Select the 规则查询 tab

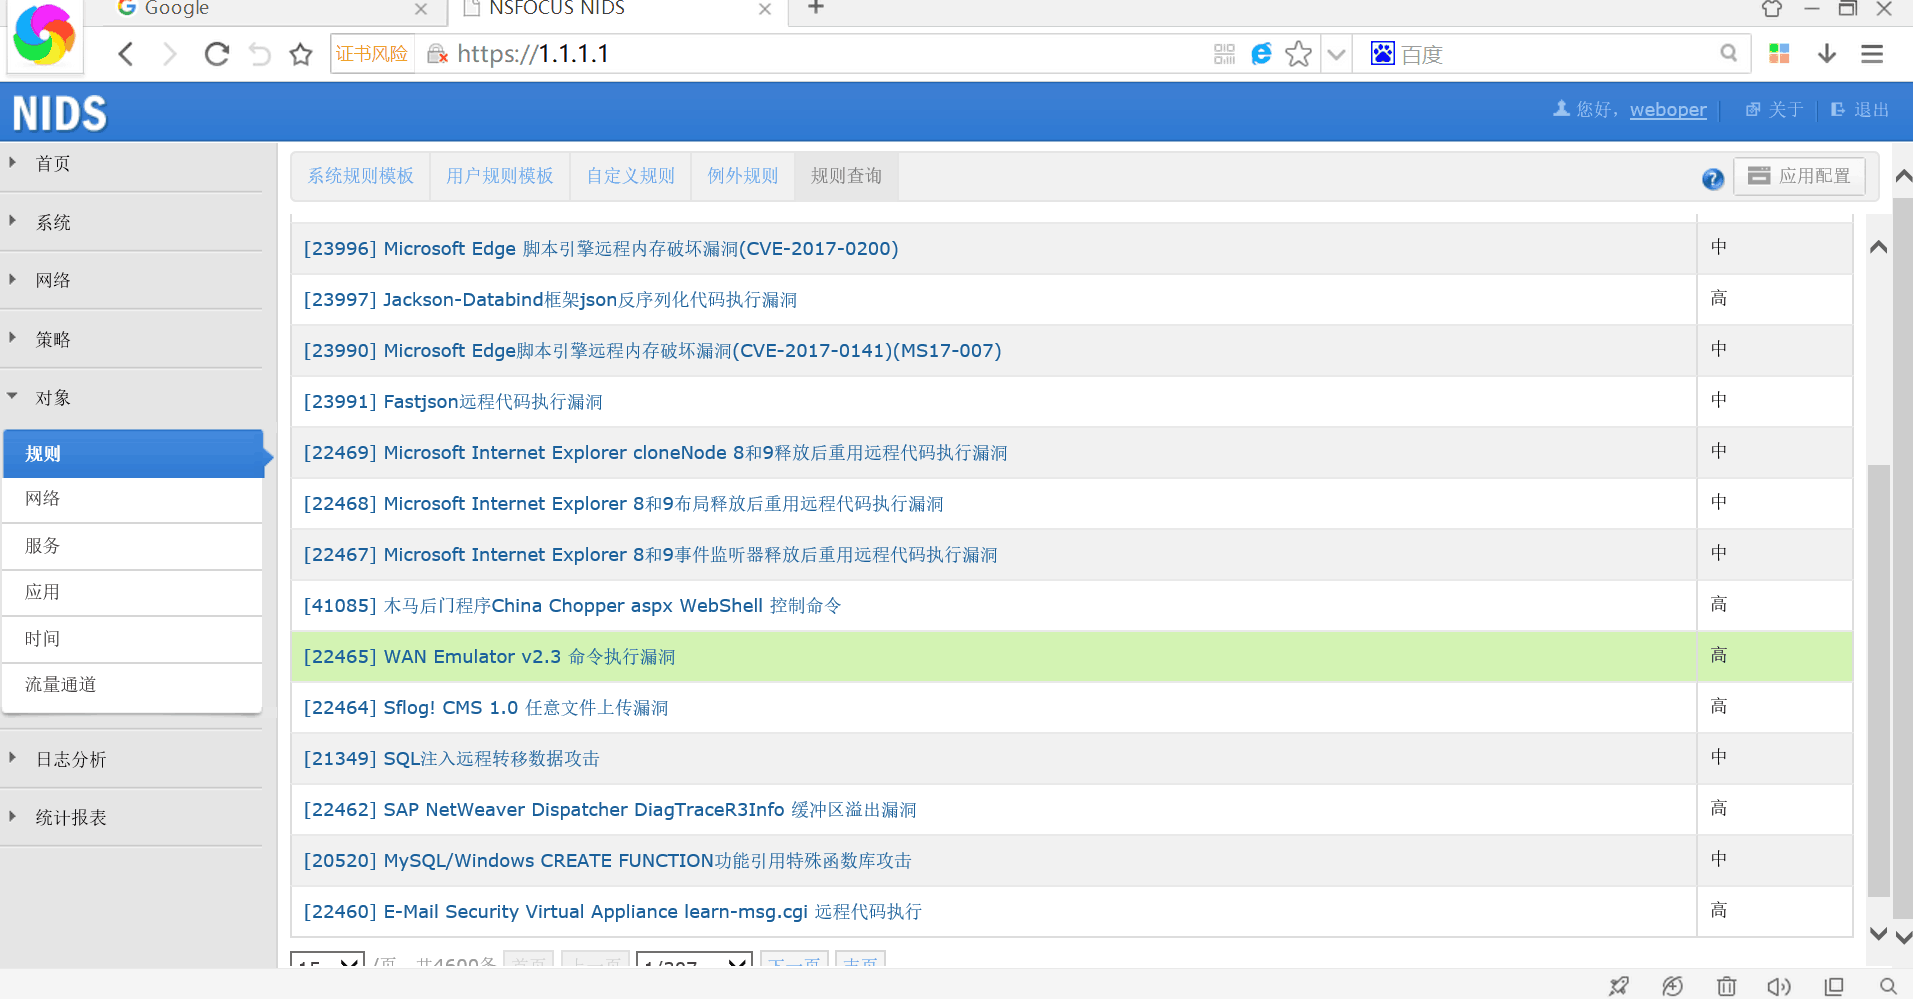pyautogui.click(x=847, y=176)
